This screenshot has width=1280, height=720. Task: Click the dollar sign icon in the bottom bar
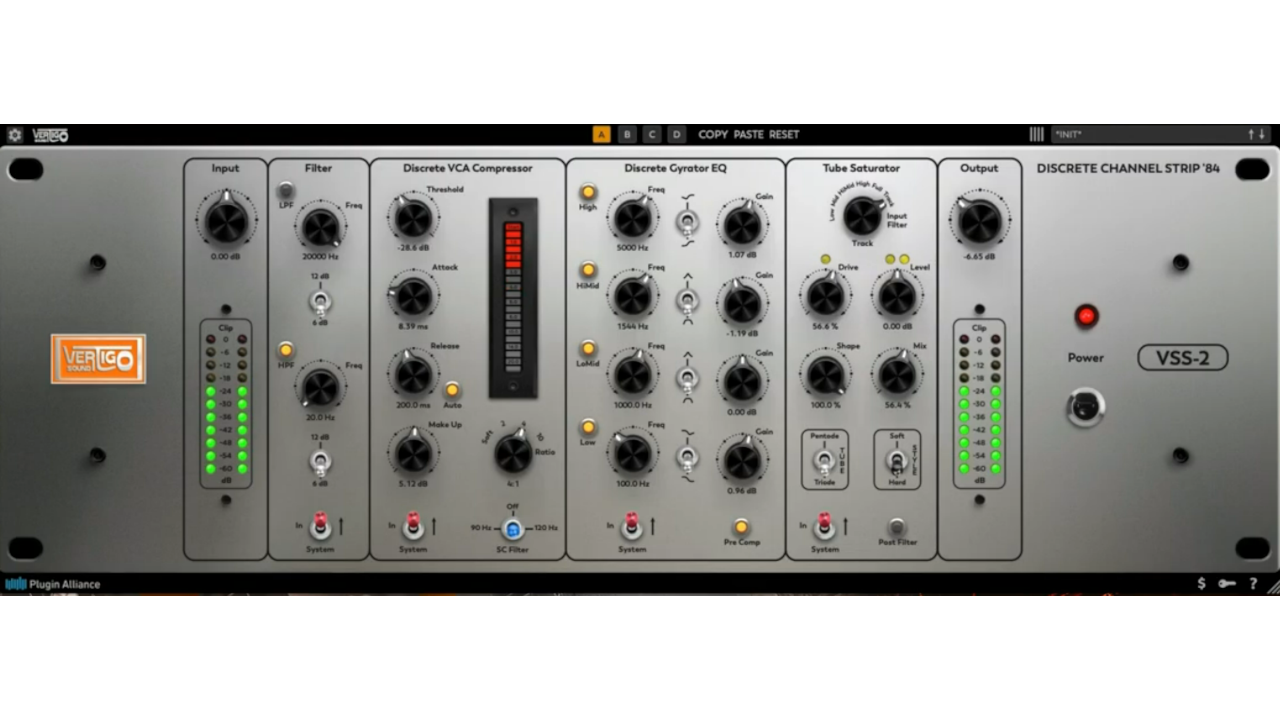pyautogui.click(x=1201, y=583)
